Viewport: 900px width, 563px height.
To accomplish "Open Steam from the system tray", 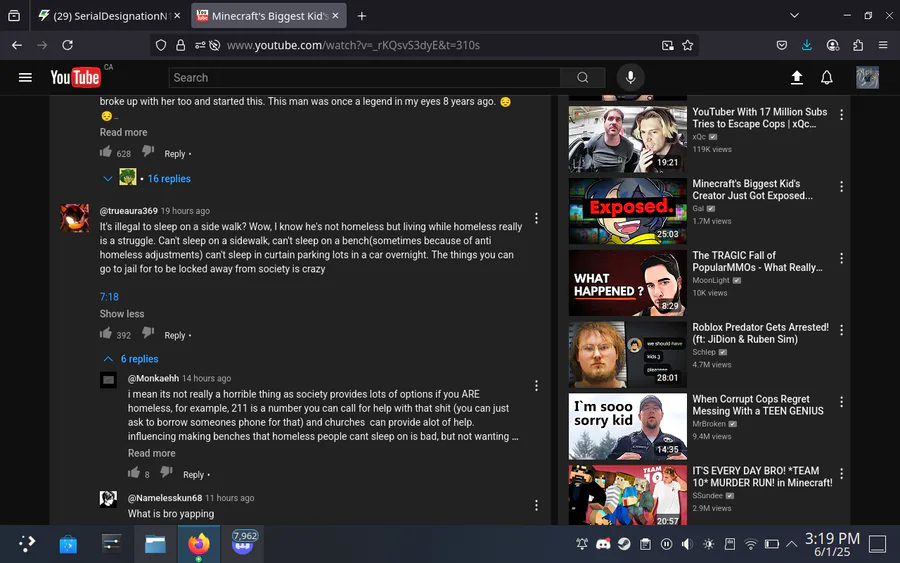I will tap(624, 543).
